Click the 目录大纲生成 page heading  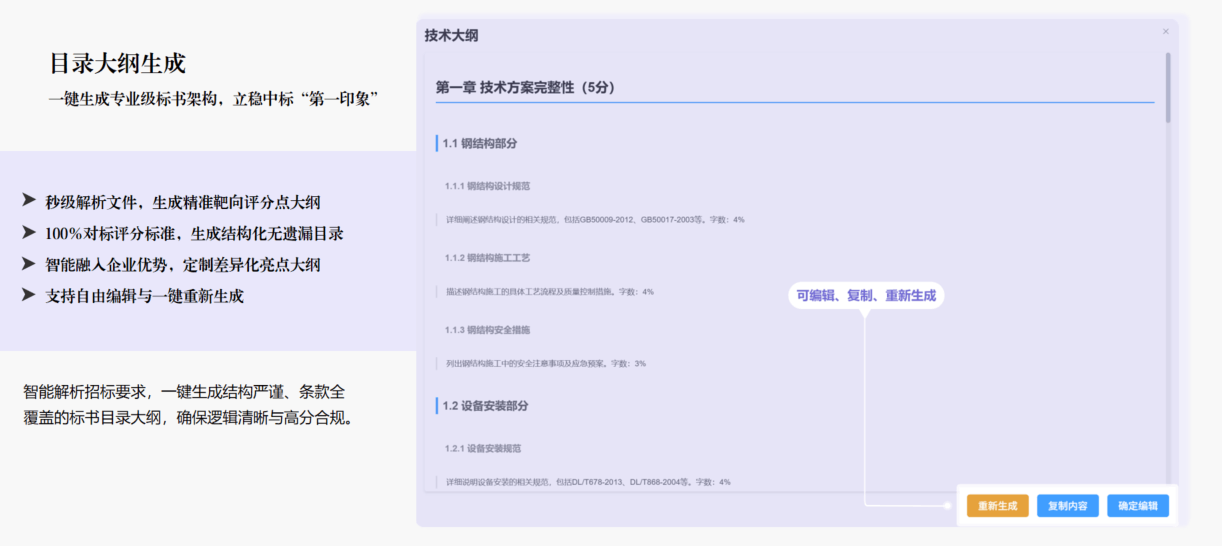[x=118, y=63]
